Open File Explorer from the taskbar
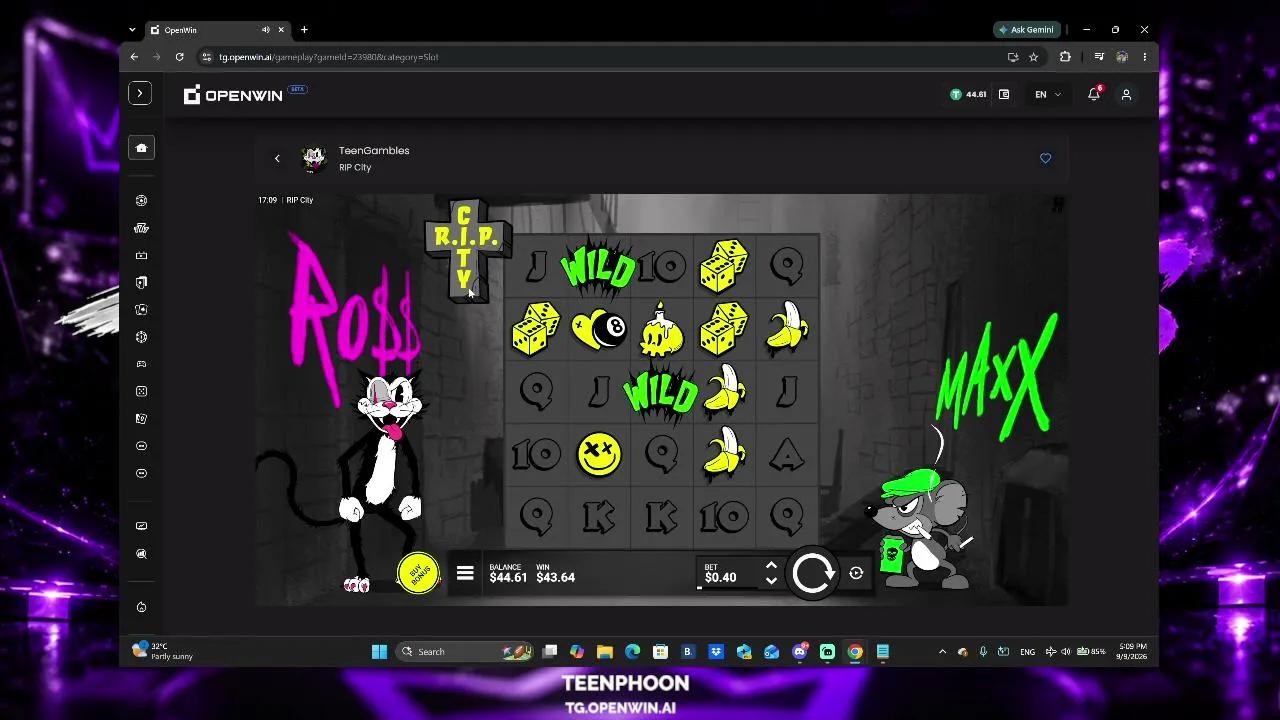 604,651
